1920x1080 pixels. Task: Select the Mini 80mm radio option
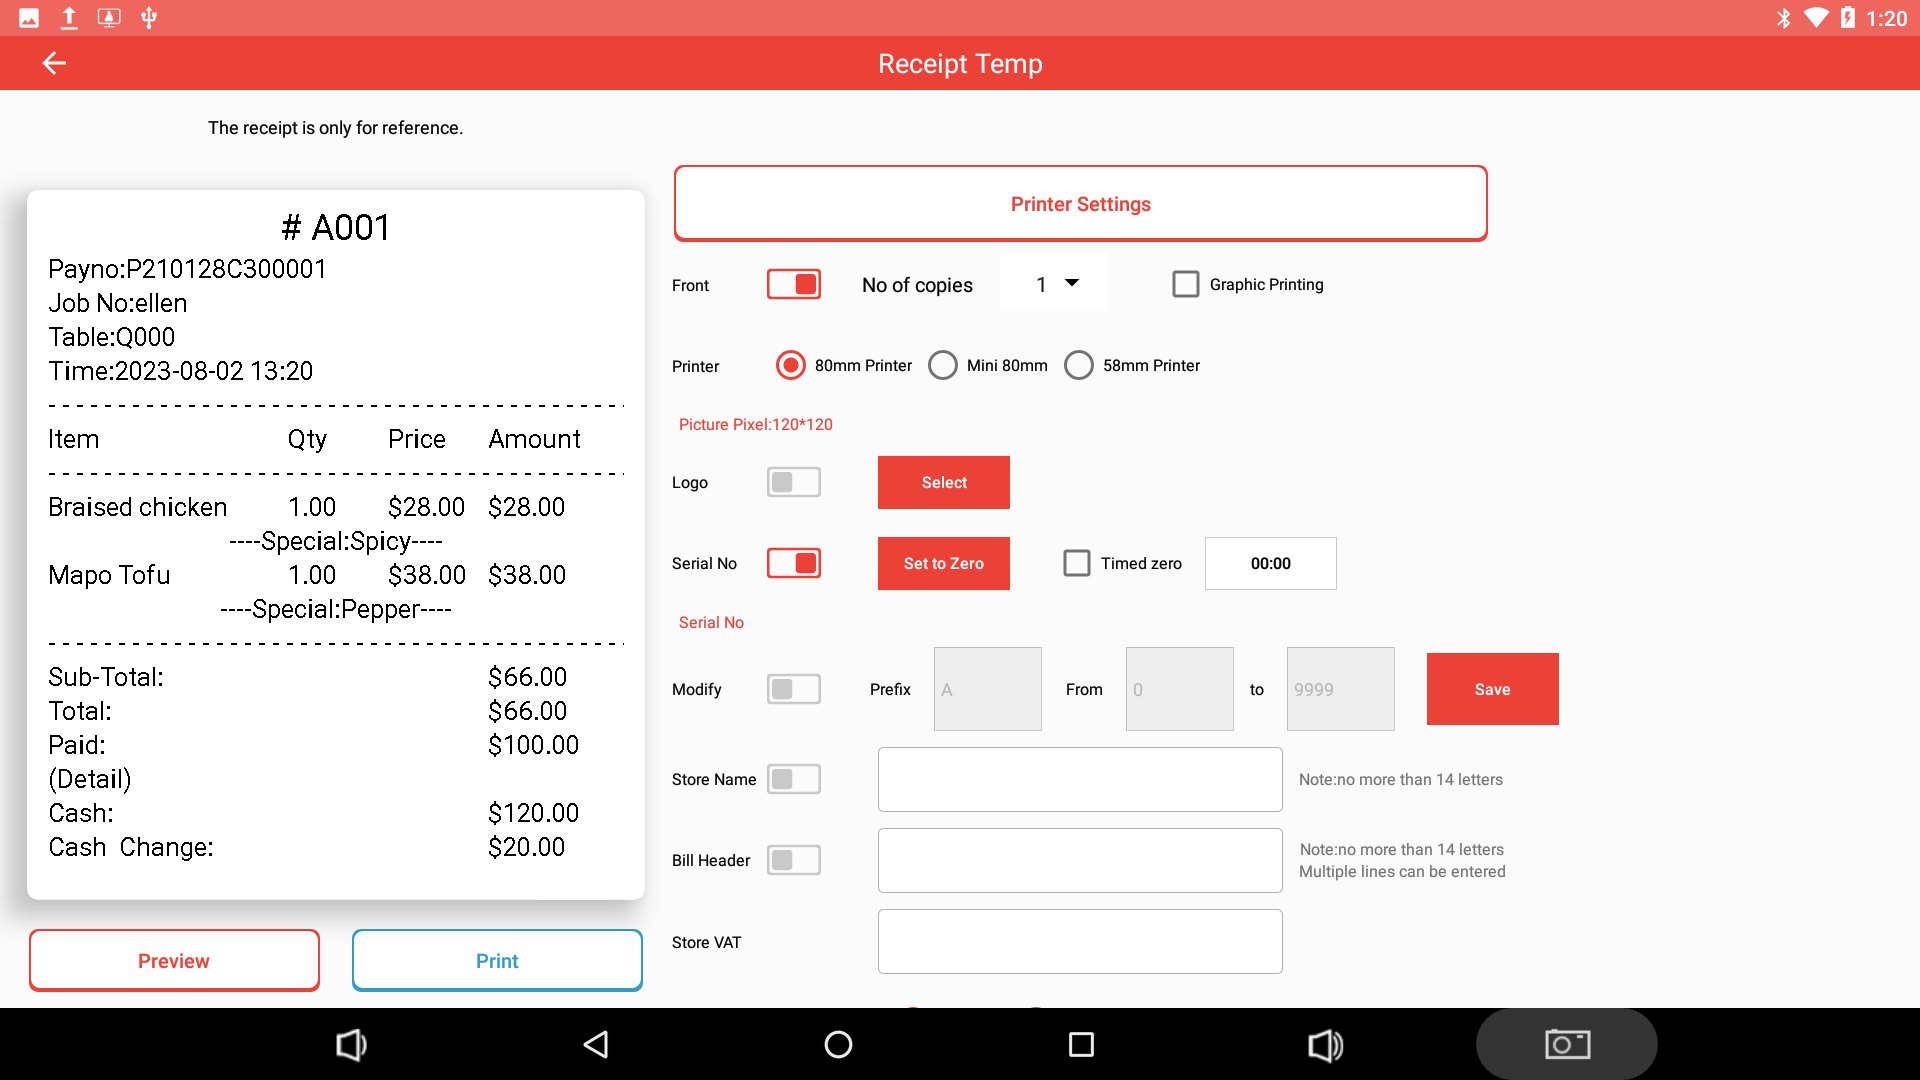(x=943, y=366)
